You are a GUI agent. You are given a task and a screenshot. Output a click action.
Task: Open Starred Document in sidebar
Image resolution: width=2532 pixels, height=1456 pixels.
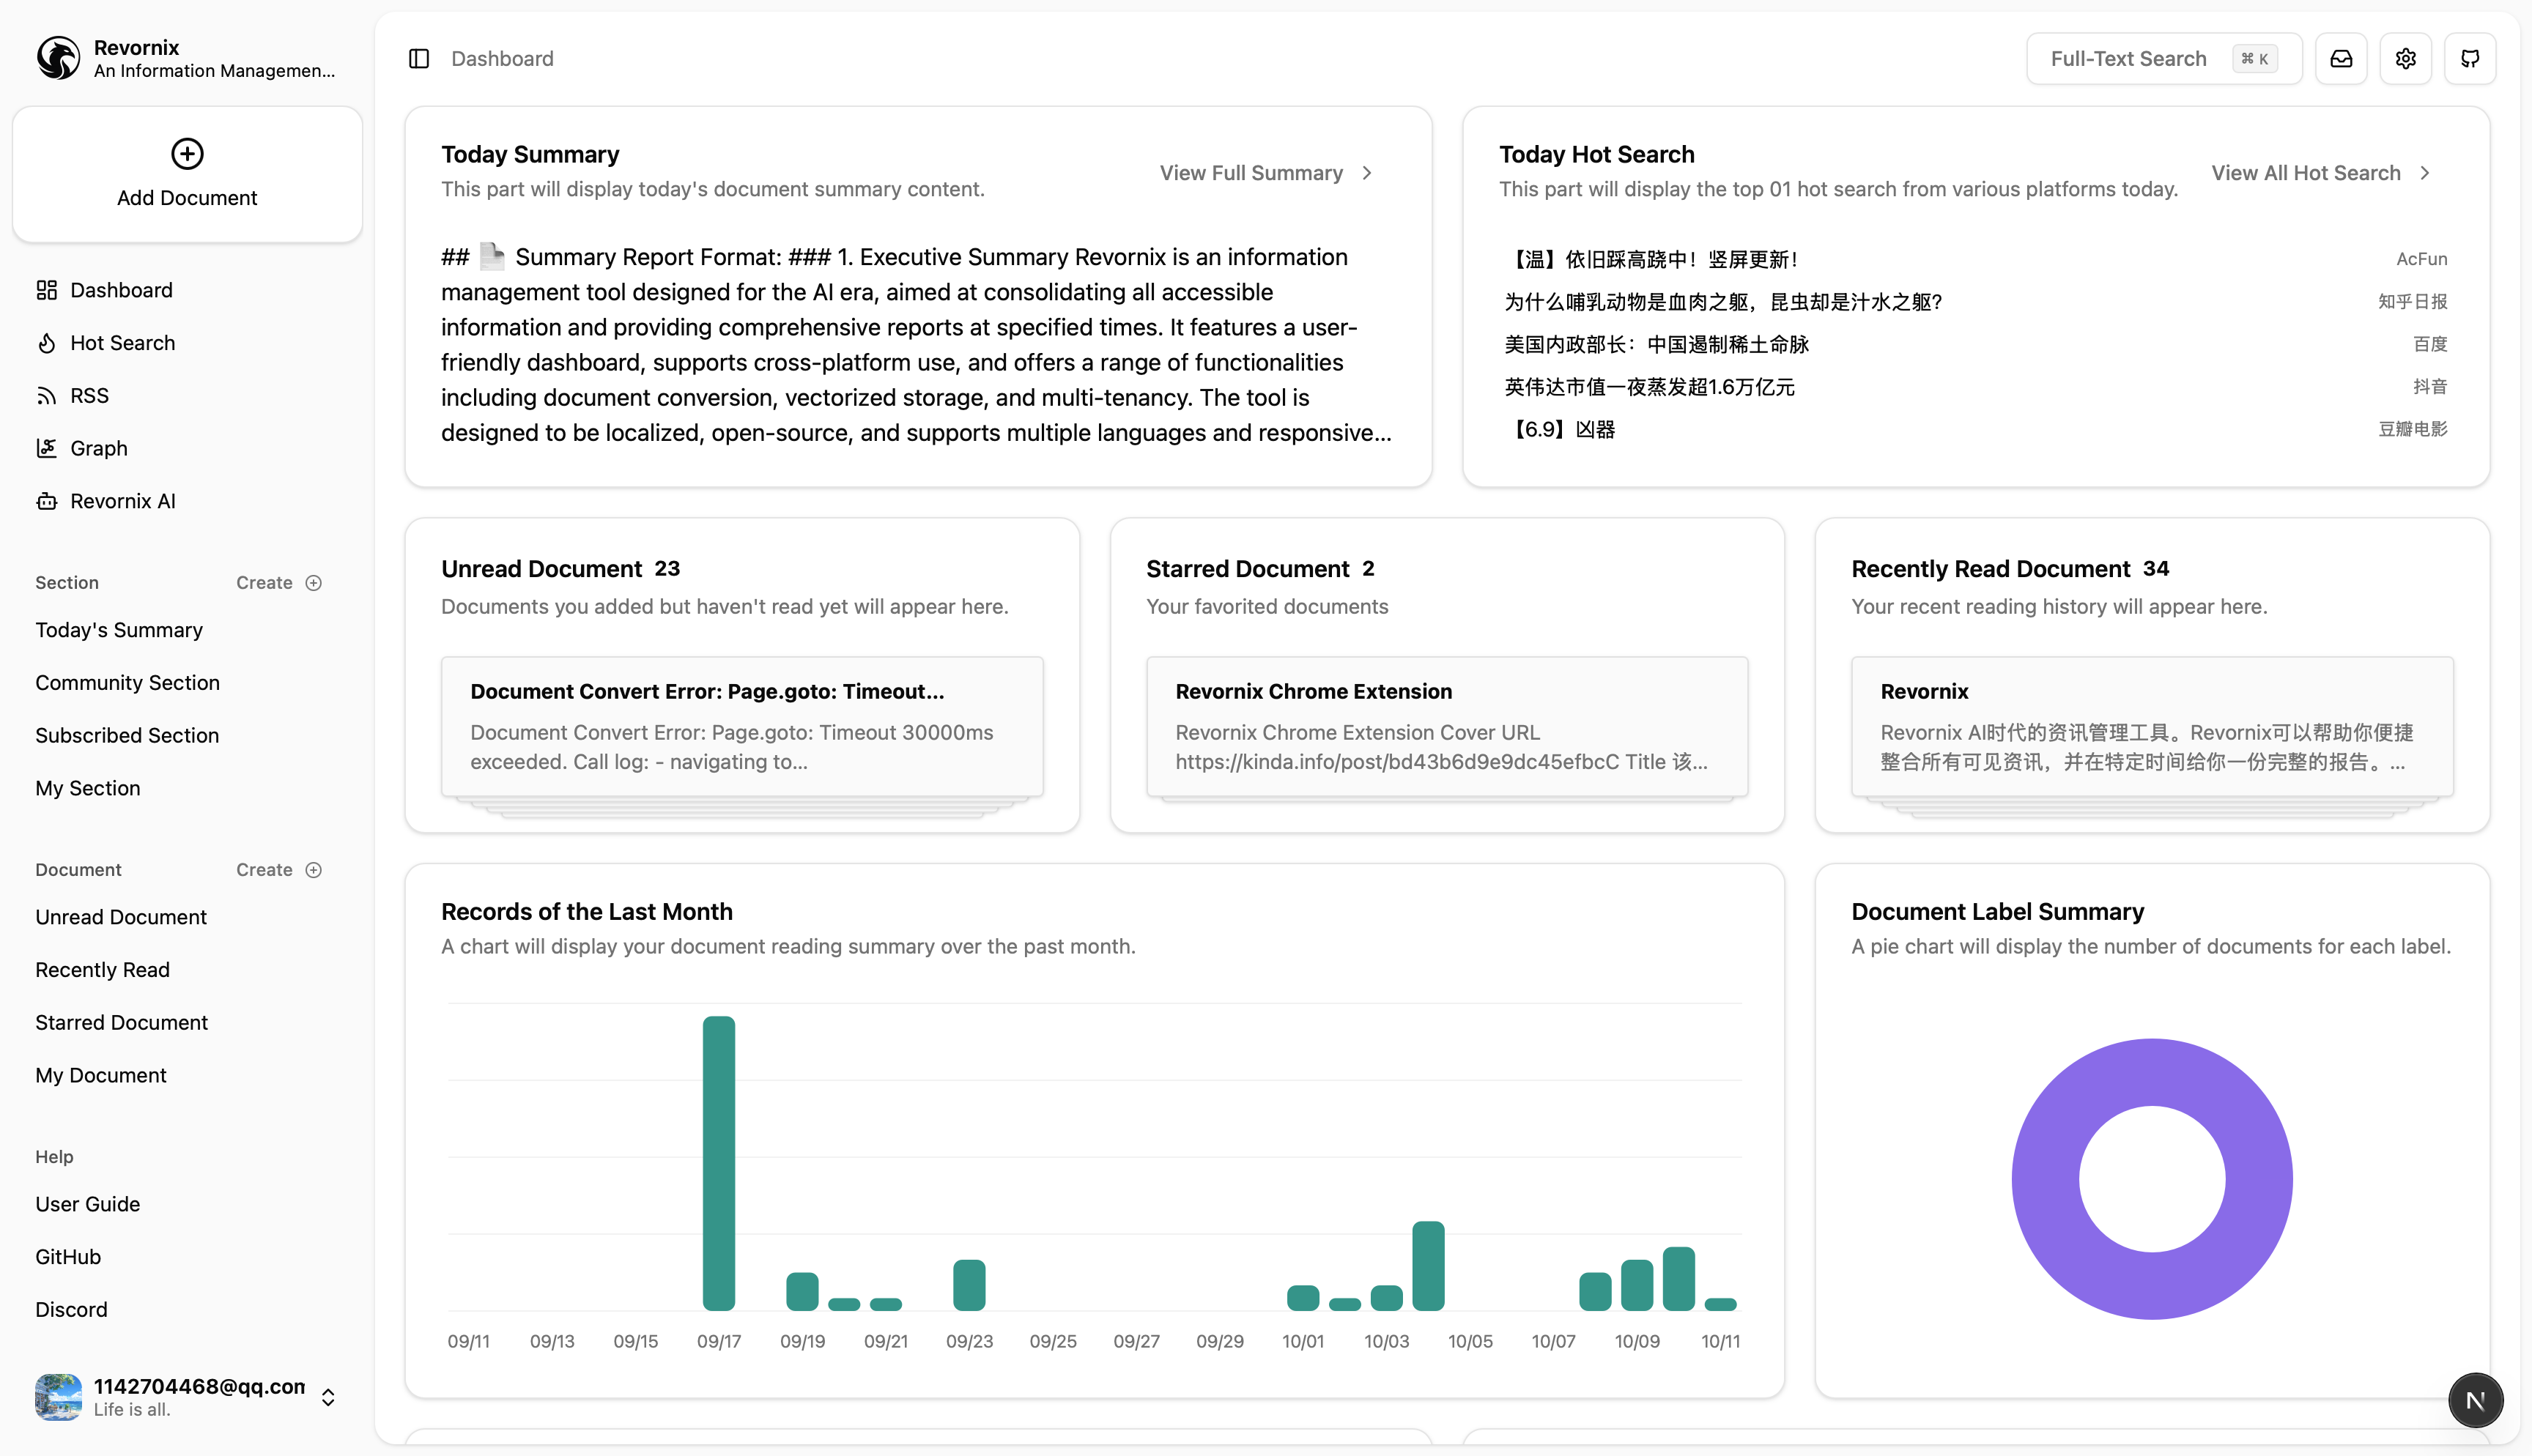(x=121, y=1023)
